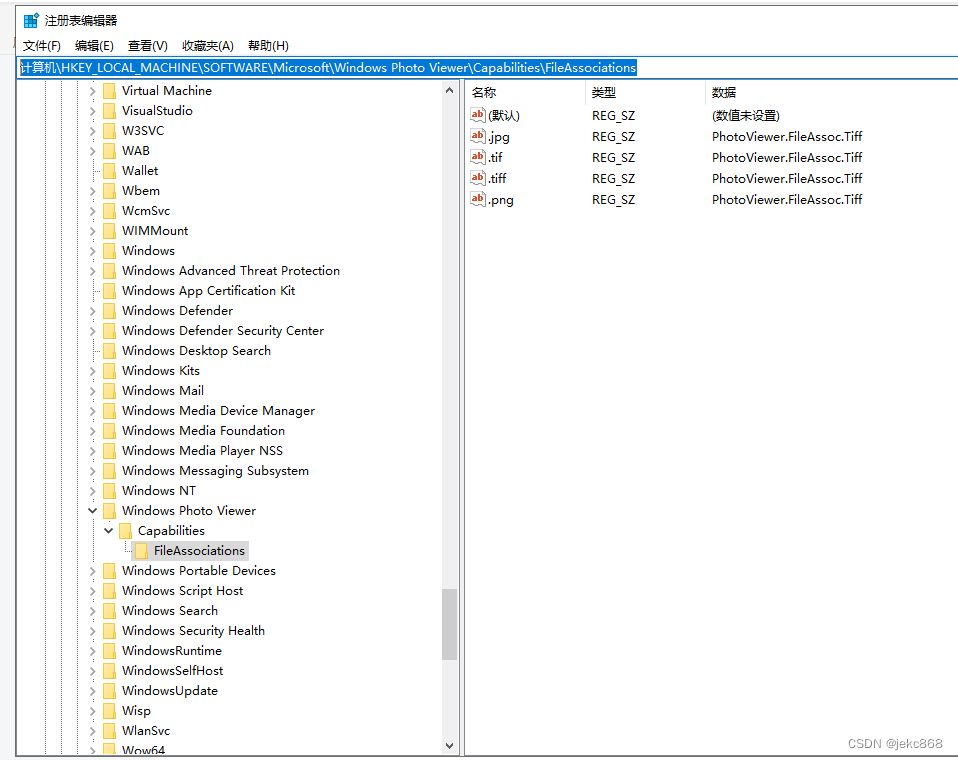958x760 pixels.
Task: Expand the WlanSvc key
Action: click(x=92, y=731)
